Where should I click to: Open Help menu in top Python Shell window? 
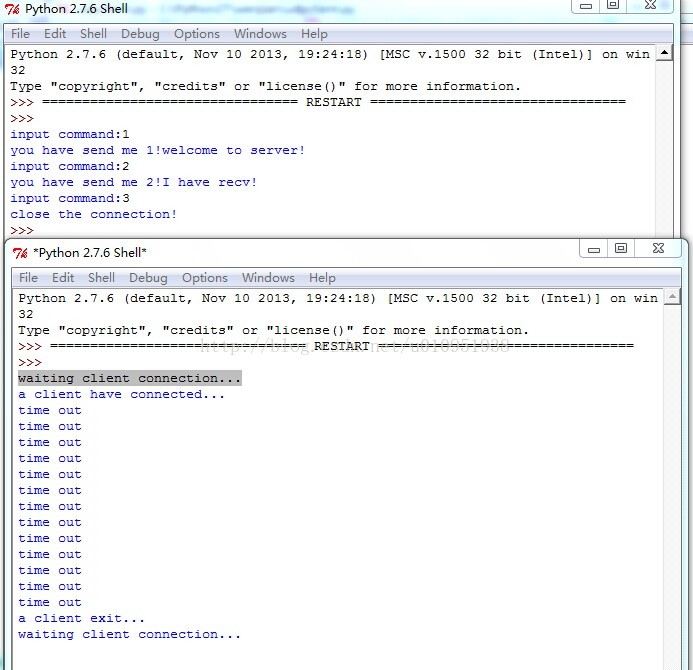click(314, 34)
